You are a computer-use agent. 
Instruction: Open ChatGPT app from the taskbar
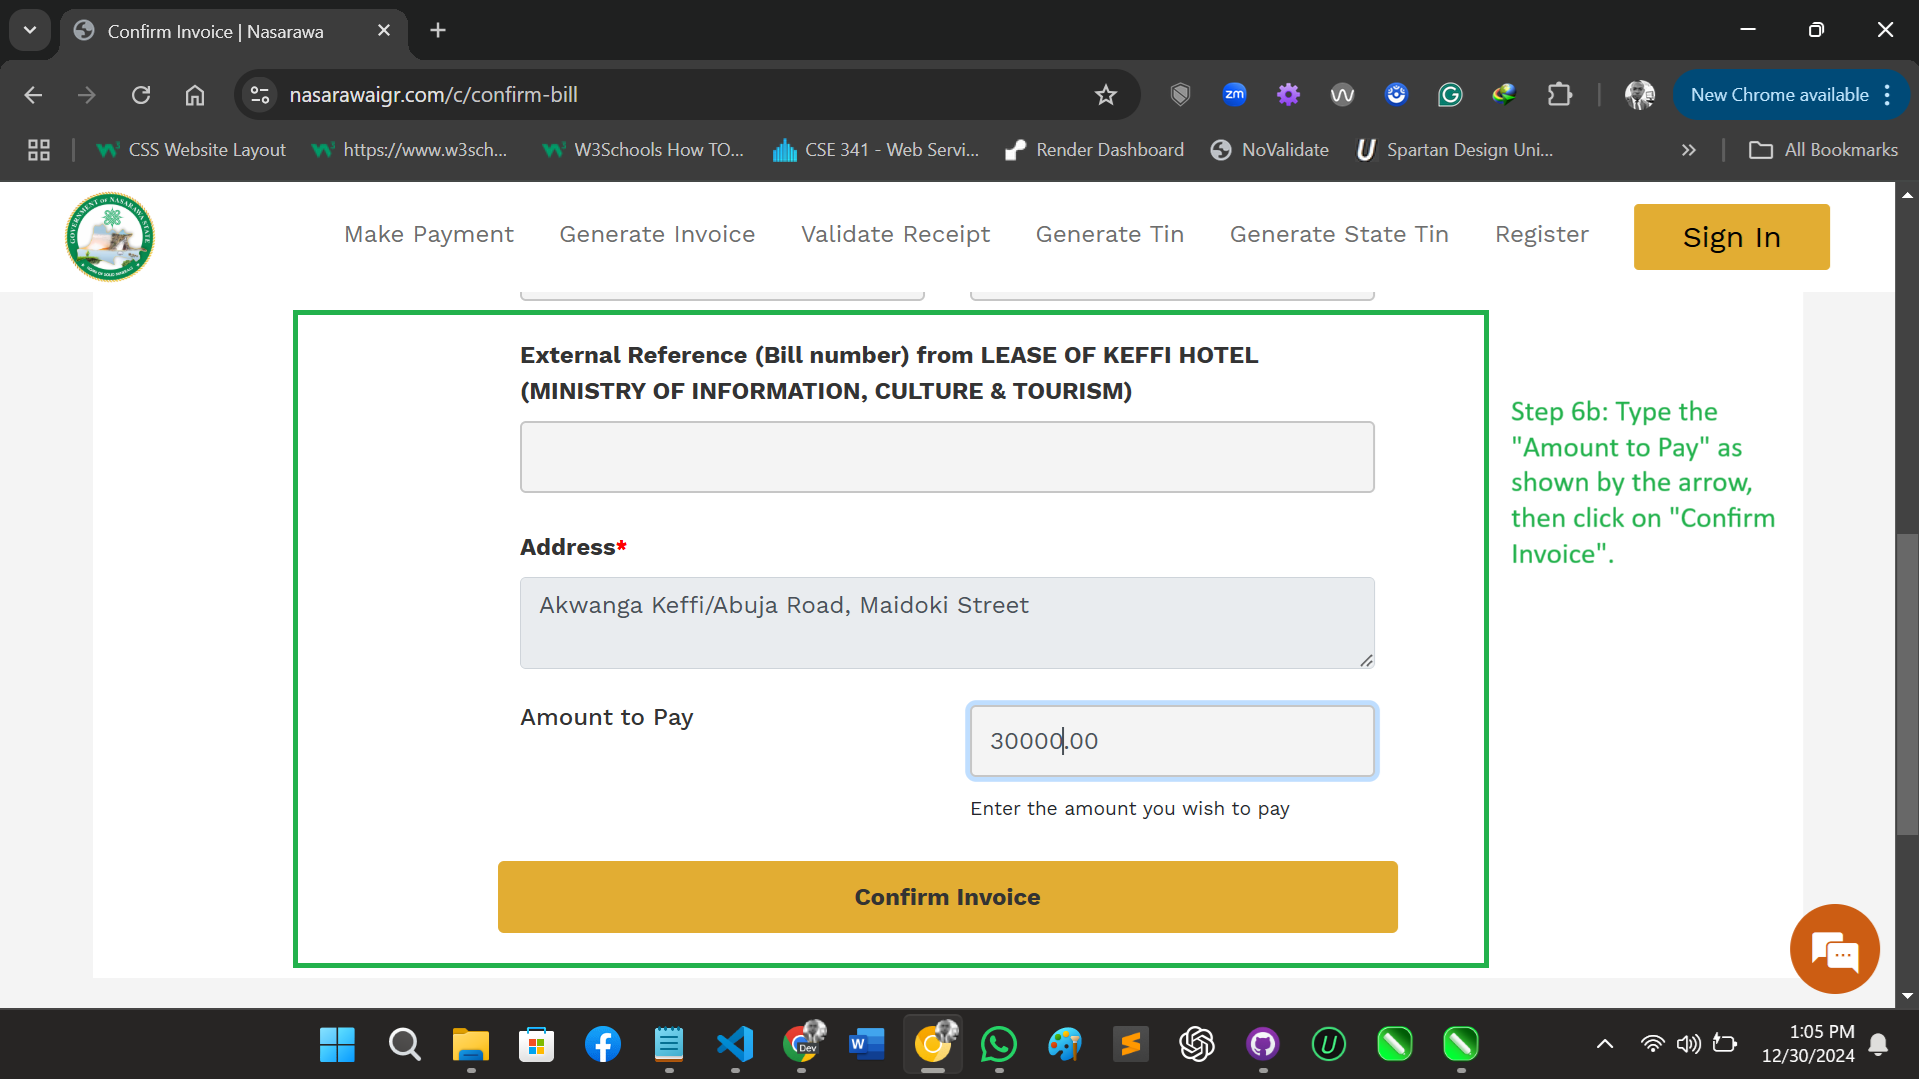(x=1197, y=1045)
